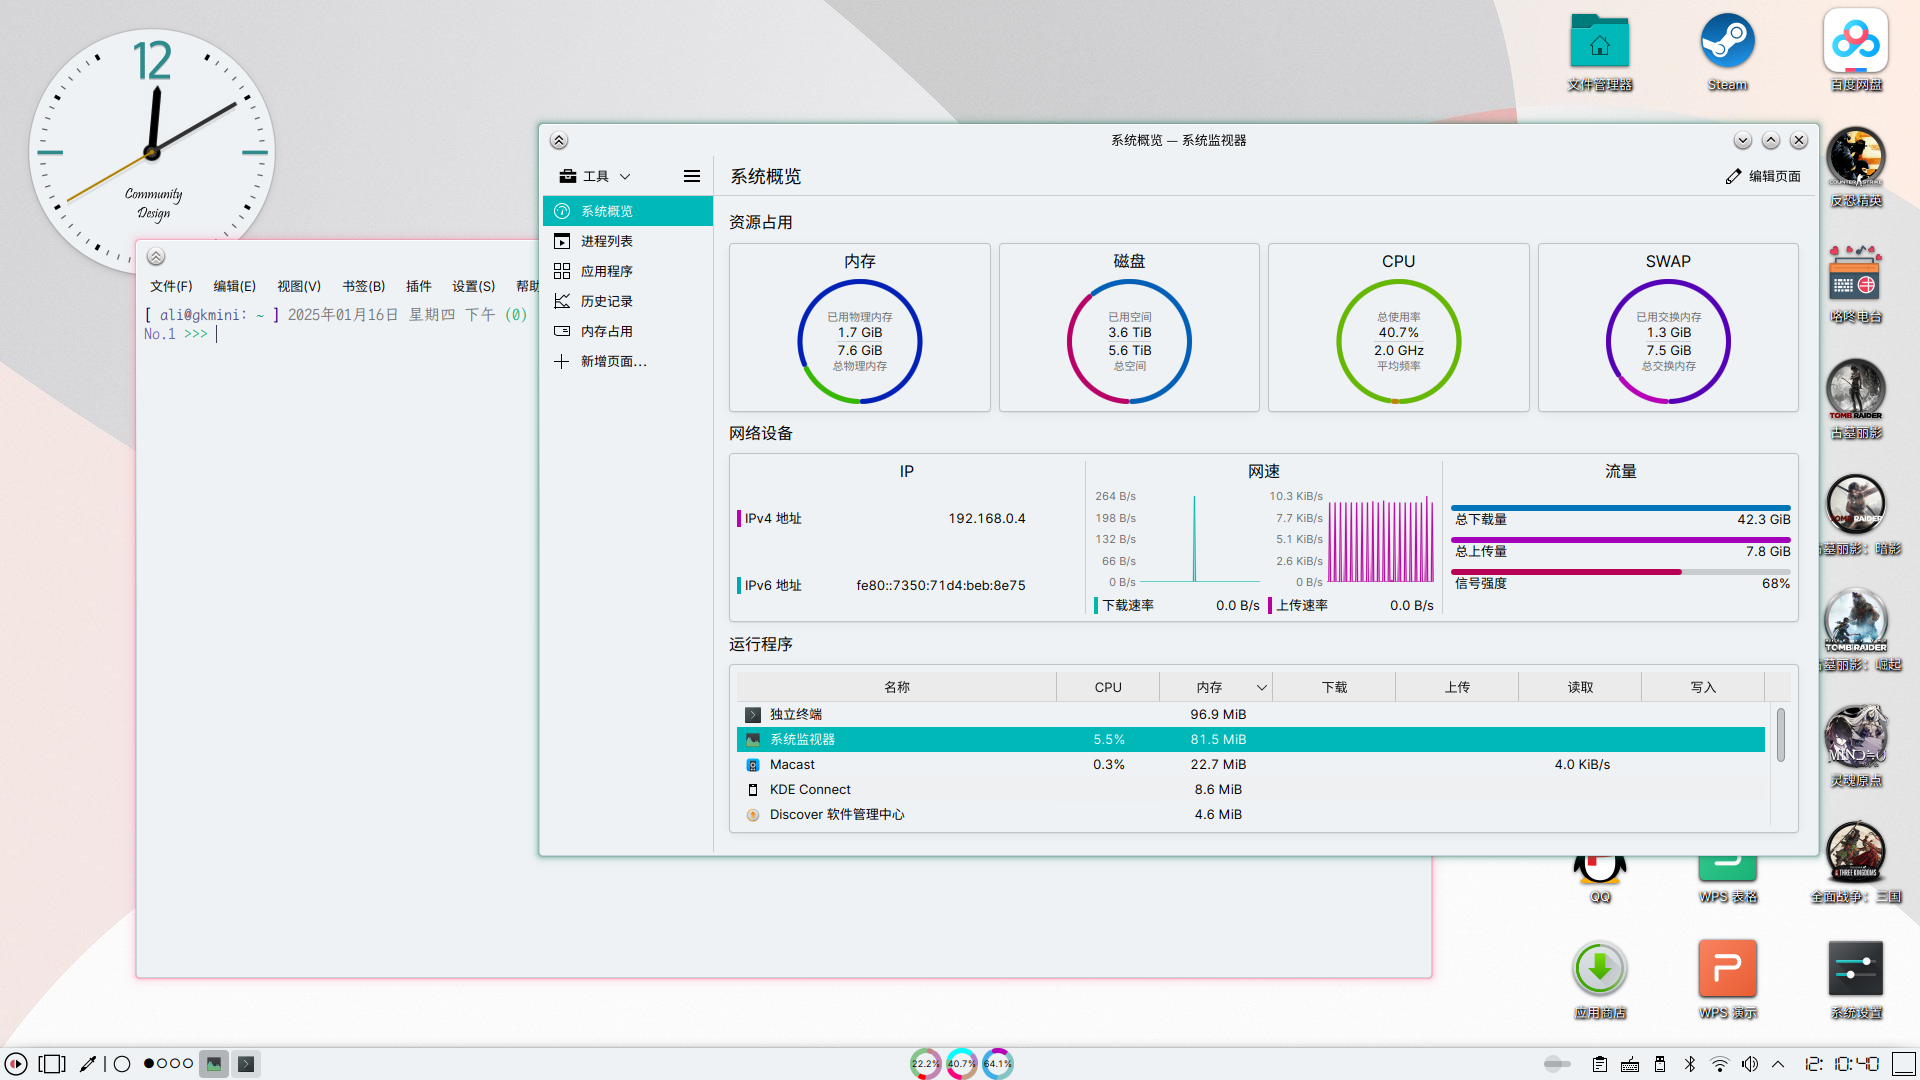Open 内存占用 memory page
The height and width of the screenshot is (1080, 1920).
(627, 331)
